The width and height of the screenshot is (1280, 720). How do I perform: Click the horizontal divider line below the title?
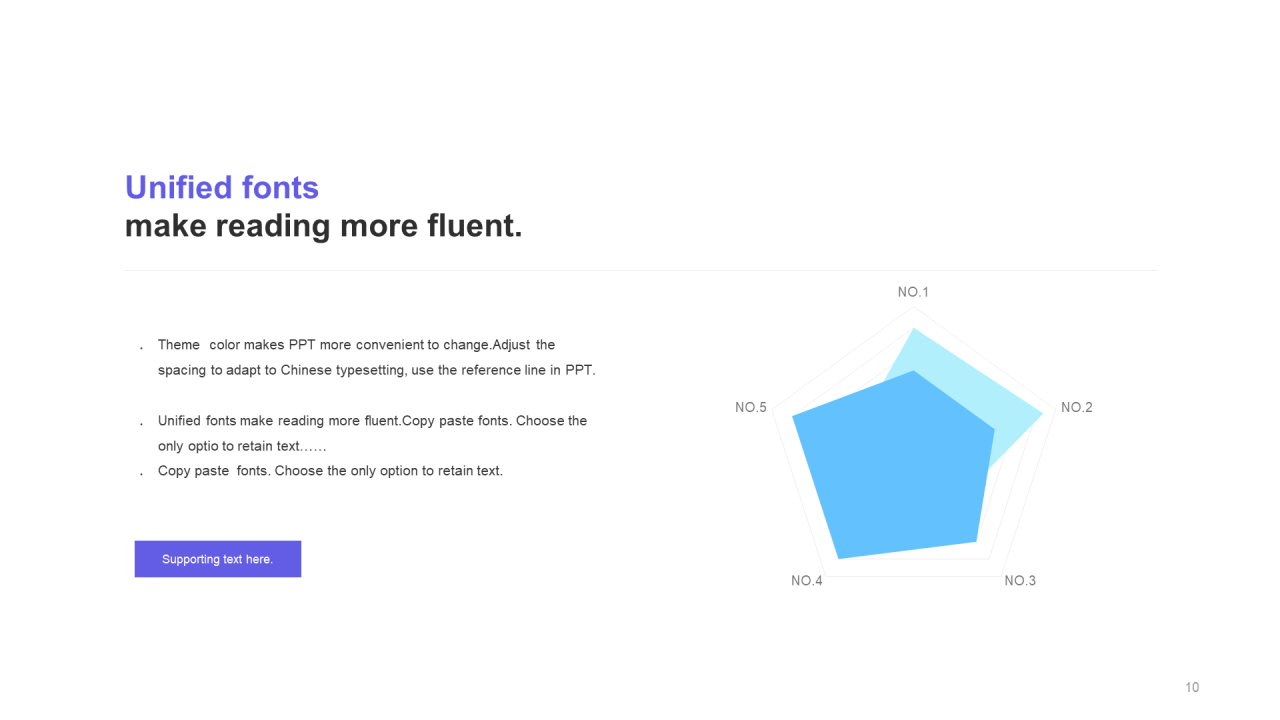[640, 270]
